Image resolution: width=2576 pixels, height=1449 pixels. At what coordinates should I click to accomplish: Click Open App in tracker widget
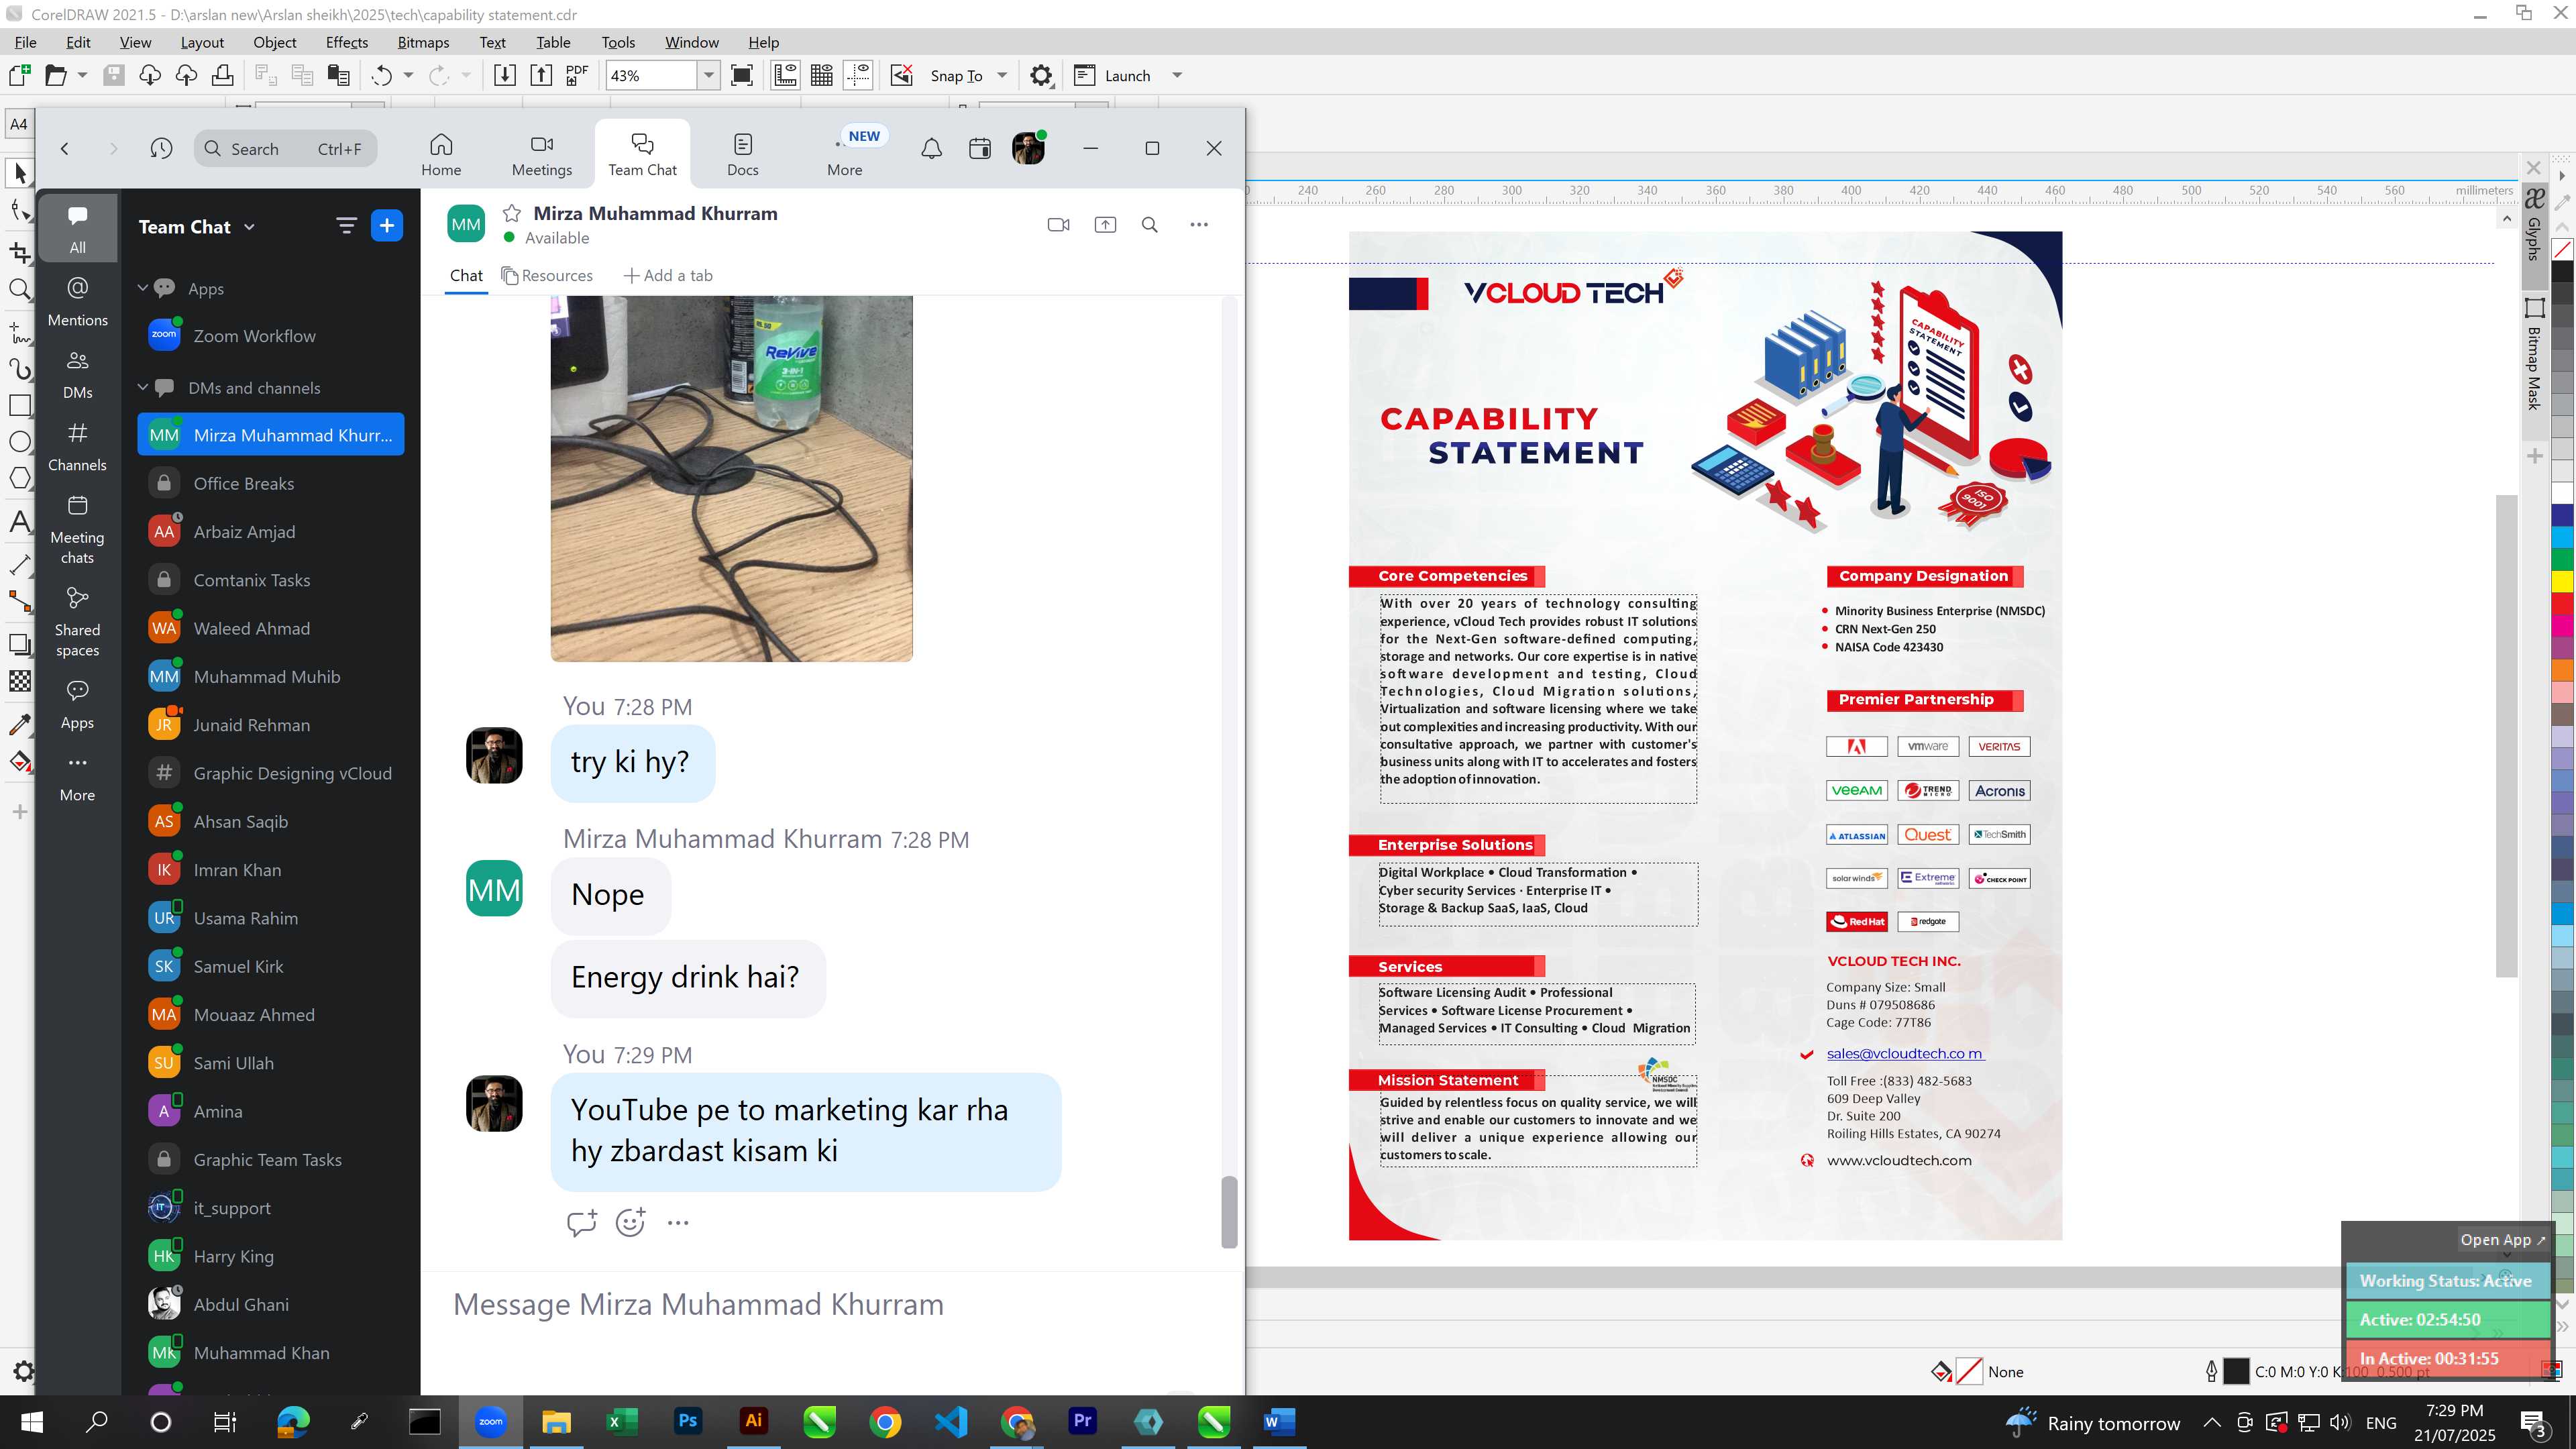point(2503,1240)
